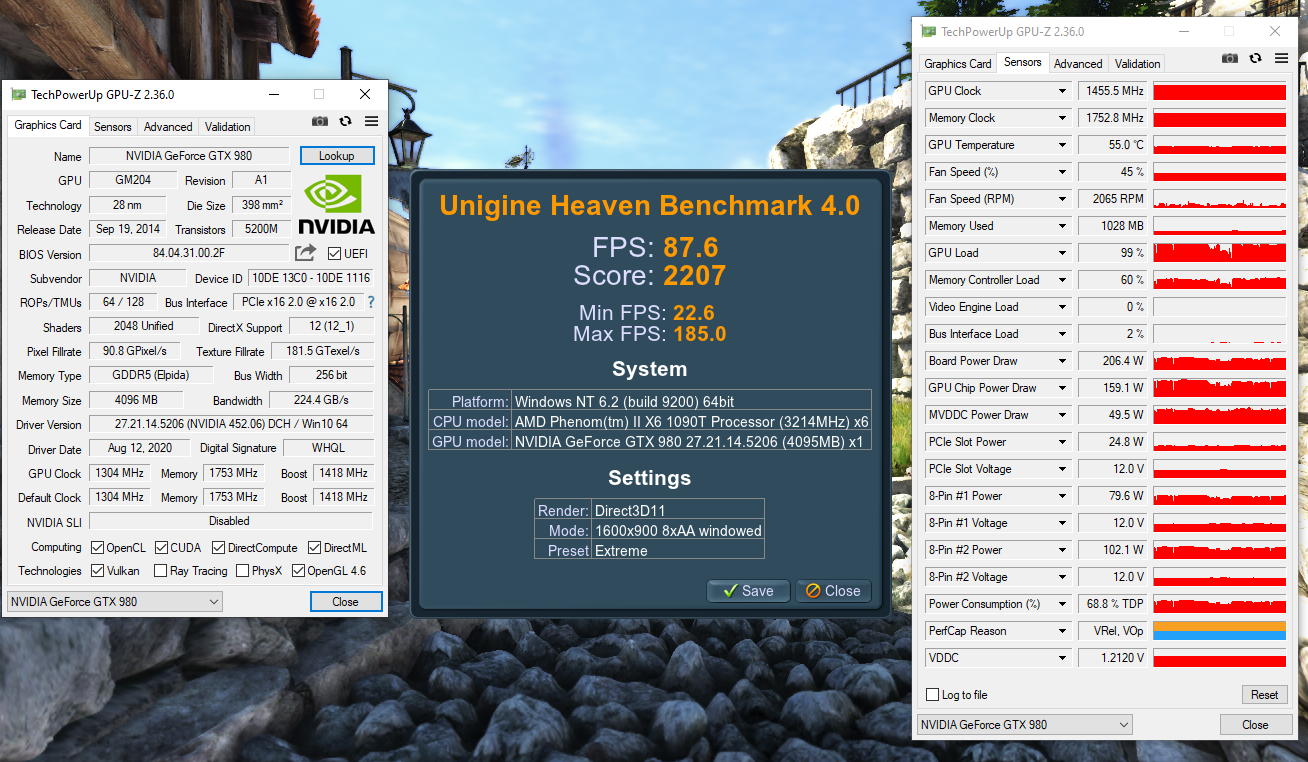Refresh icon in Sensors window
This screenshot has width=1308, height=762.
(x=1256, y=58)
